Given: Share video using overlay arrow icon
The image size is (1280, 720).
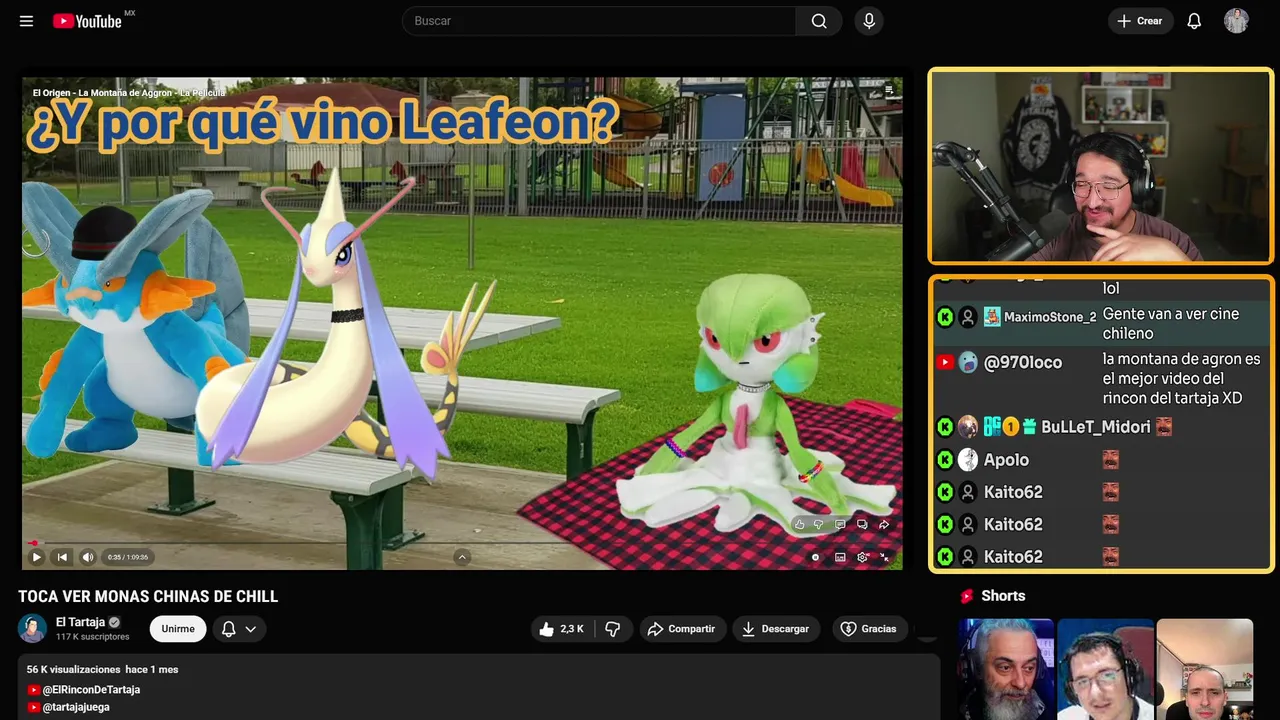Looking at the screenshot, I should click(x=884, y=524).
